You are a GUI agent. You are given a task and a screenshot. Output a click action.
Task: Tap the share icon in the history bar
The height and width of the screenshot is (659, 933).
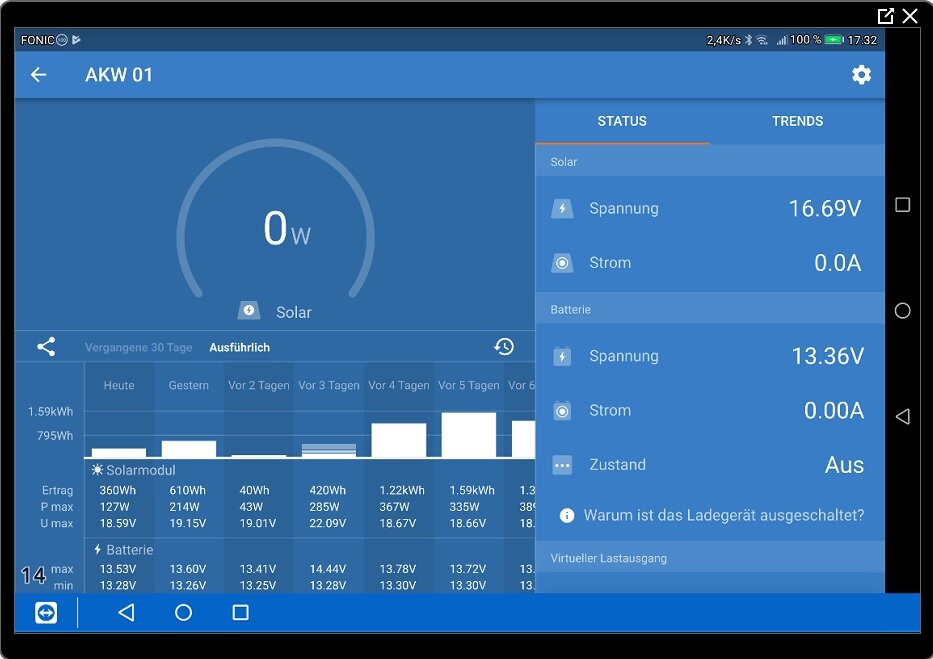[x=46, y=347]
